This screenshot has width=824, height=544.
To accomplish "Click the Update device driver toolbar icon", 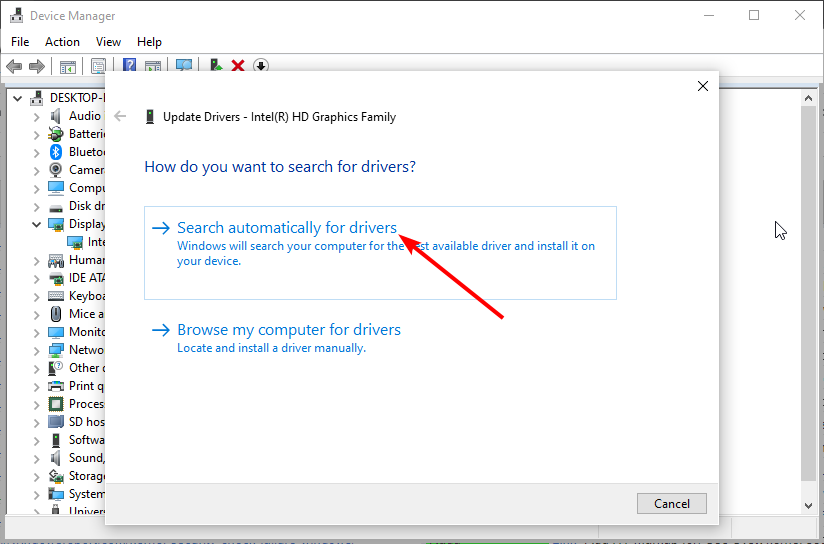I will [215, 66].
